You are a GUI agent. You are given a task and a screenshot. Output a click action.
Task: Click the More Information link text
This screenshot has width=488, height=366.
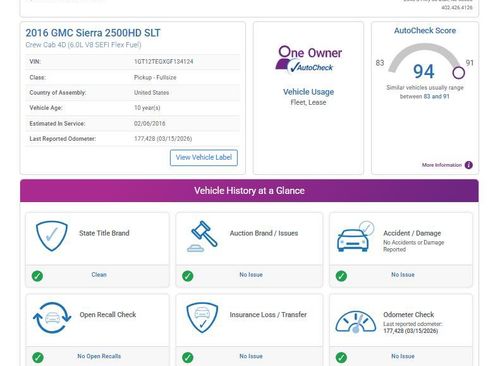(x=442, y=165)
